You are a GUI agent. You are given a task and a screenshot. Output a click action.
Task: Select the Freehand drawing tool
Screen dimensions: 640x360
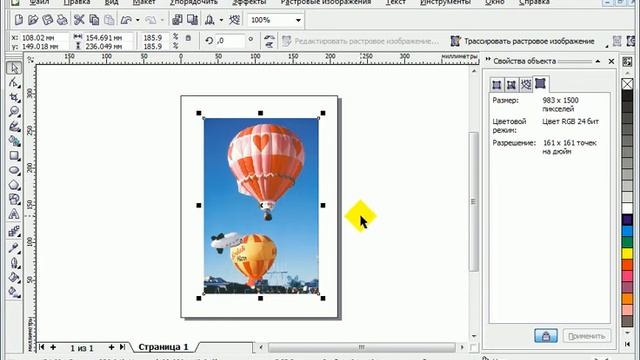[x=14, y=127]
